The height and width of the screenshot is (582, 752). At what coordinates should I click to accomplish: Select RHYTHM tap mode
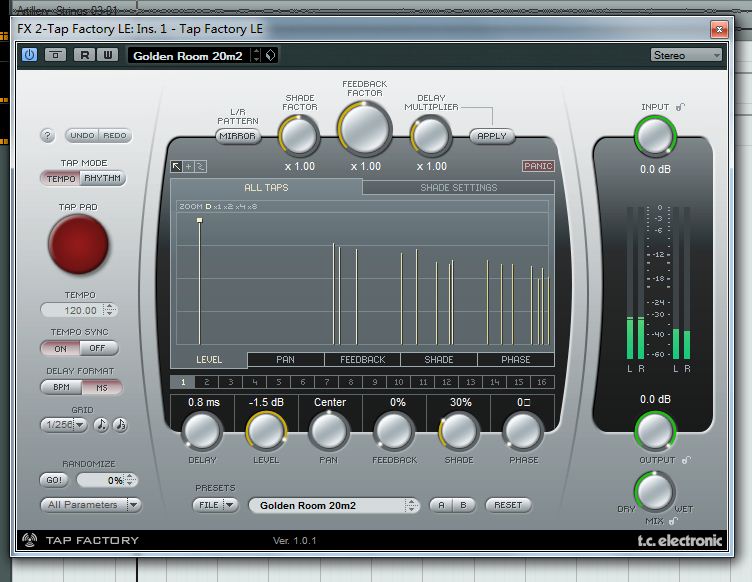point(103,178)
